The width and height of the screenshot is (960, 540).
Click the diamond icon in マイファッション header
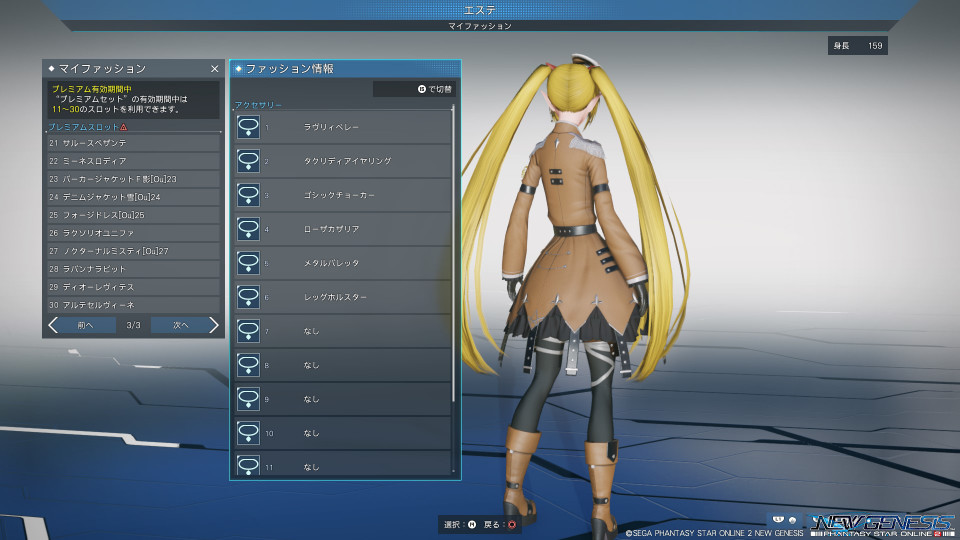click(51, 69)
